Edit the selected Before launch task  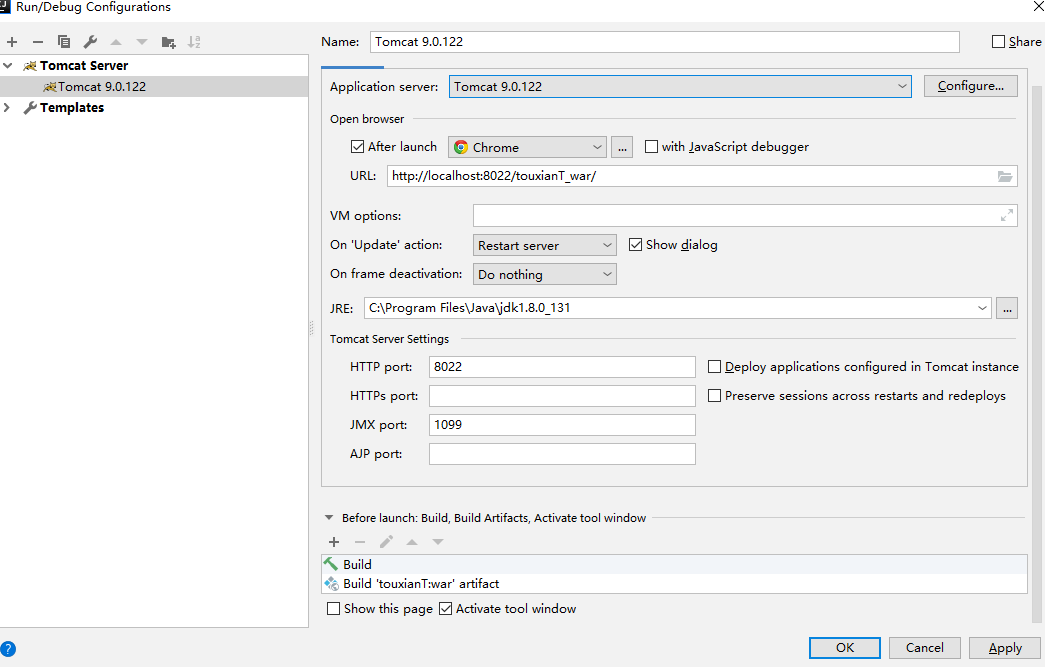[x=386, y=542]
